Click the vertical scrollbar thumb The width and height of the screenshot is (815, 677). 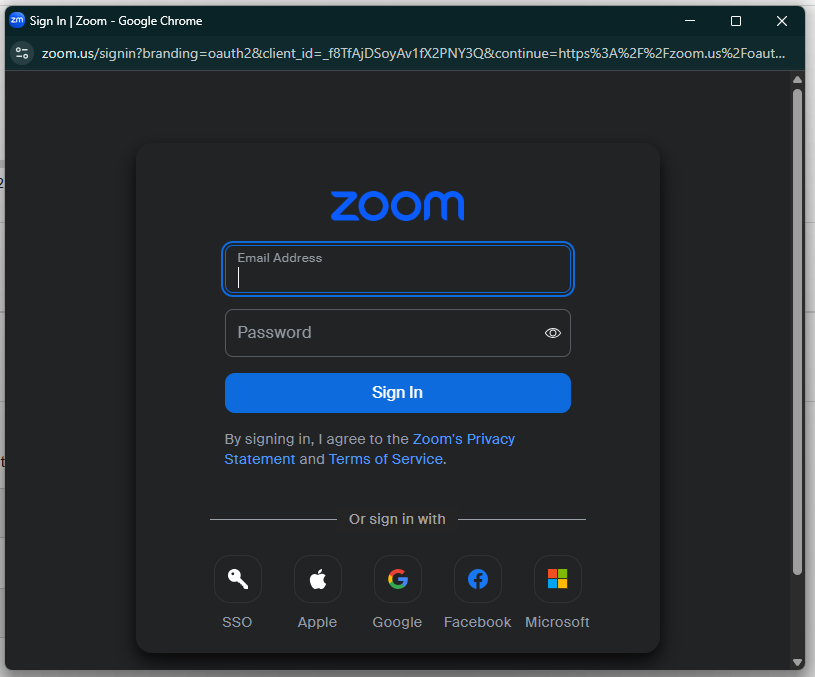pyautogui.click(x=797, y=332)
